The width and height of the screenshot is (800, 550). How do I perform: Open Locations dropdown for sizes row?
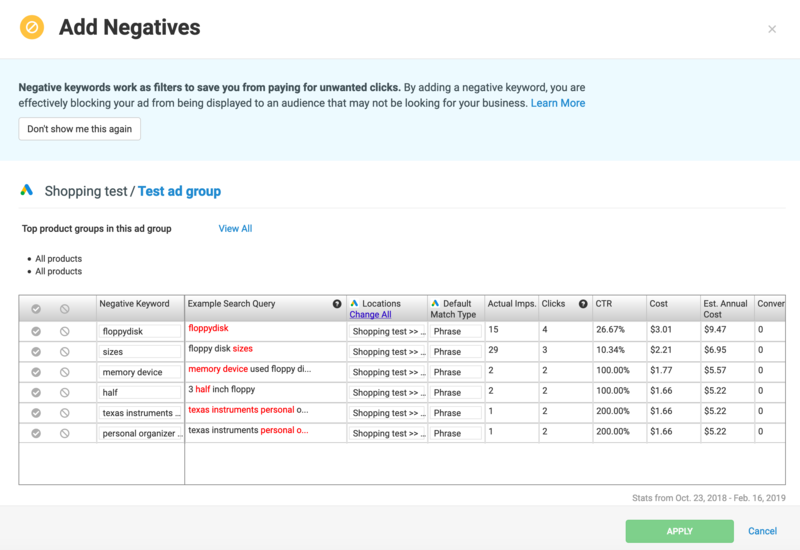click(388, 352)
